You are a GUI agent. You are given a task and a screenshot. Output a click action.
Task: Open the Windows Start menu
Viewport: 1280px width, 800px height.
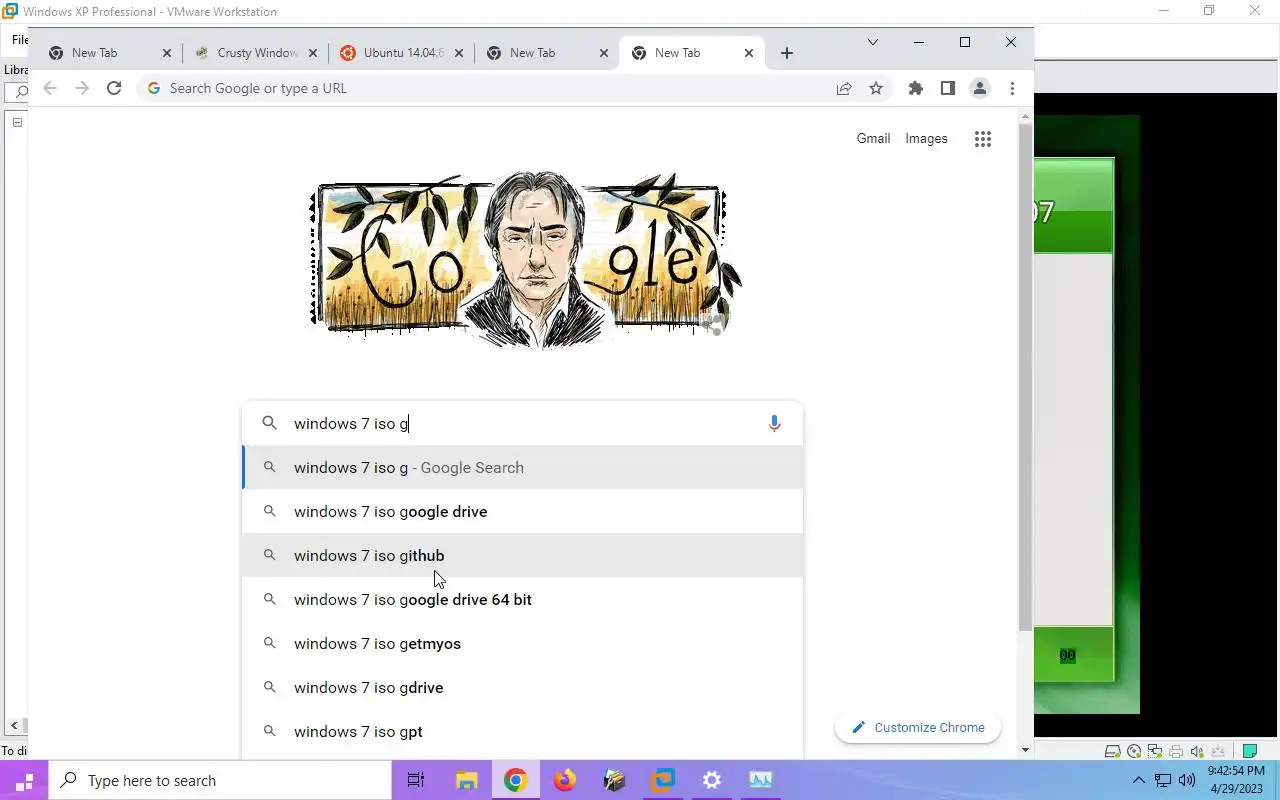coord(24,781)
